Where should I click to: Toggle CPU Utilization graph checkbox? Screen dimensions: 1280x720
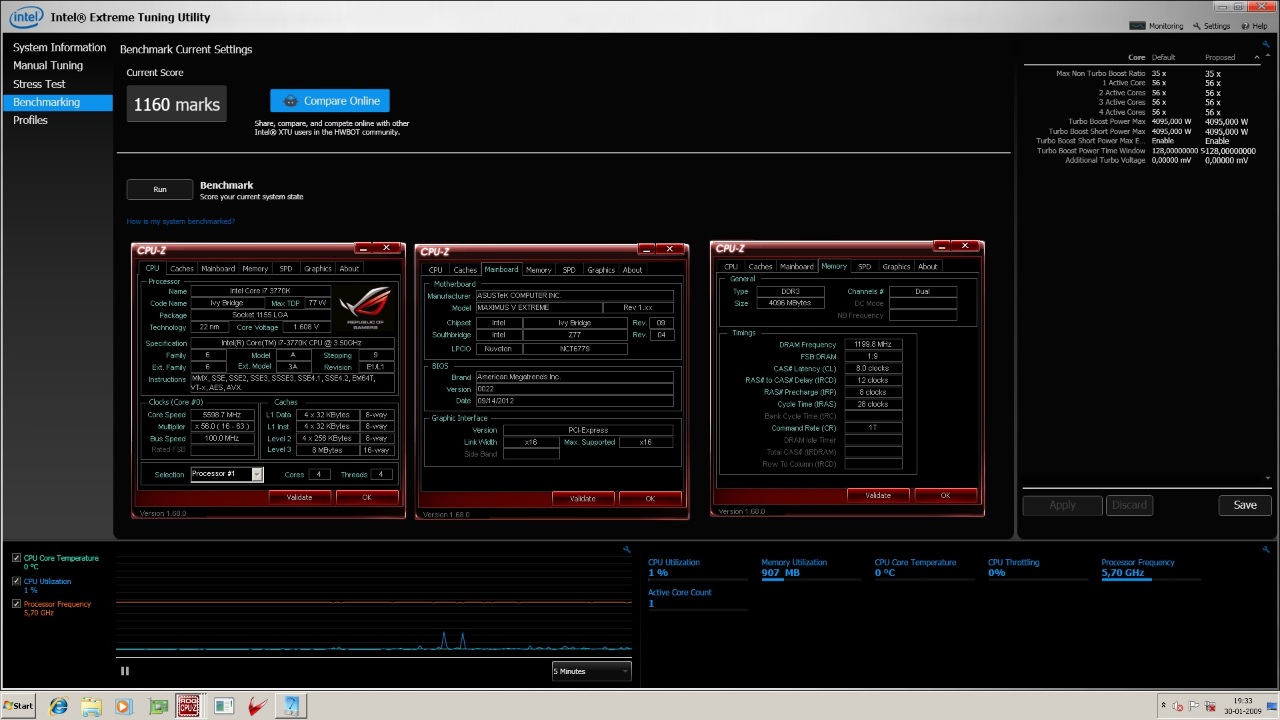pyautogui.click(x=16, y=581)
